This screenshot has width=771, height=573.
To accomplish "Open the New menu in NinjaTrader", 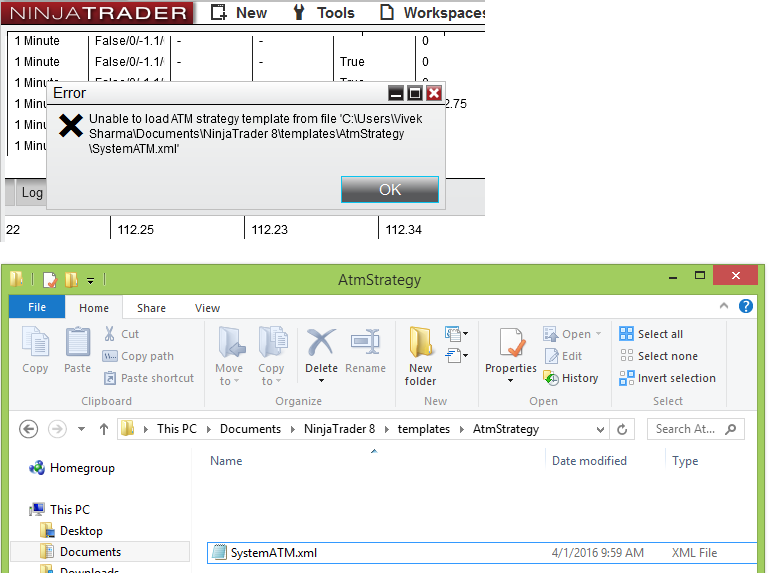I will (239, 12).
